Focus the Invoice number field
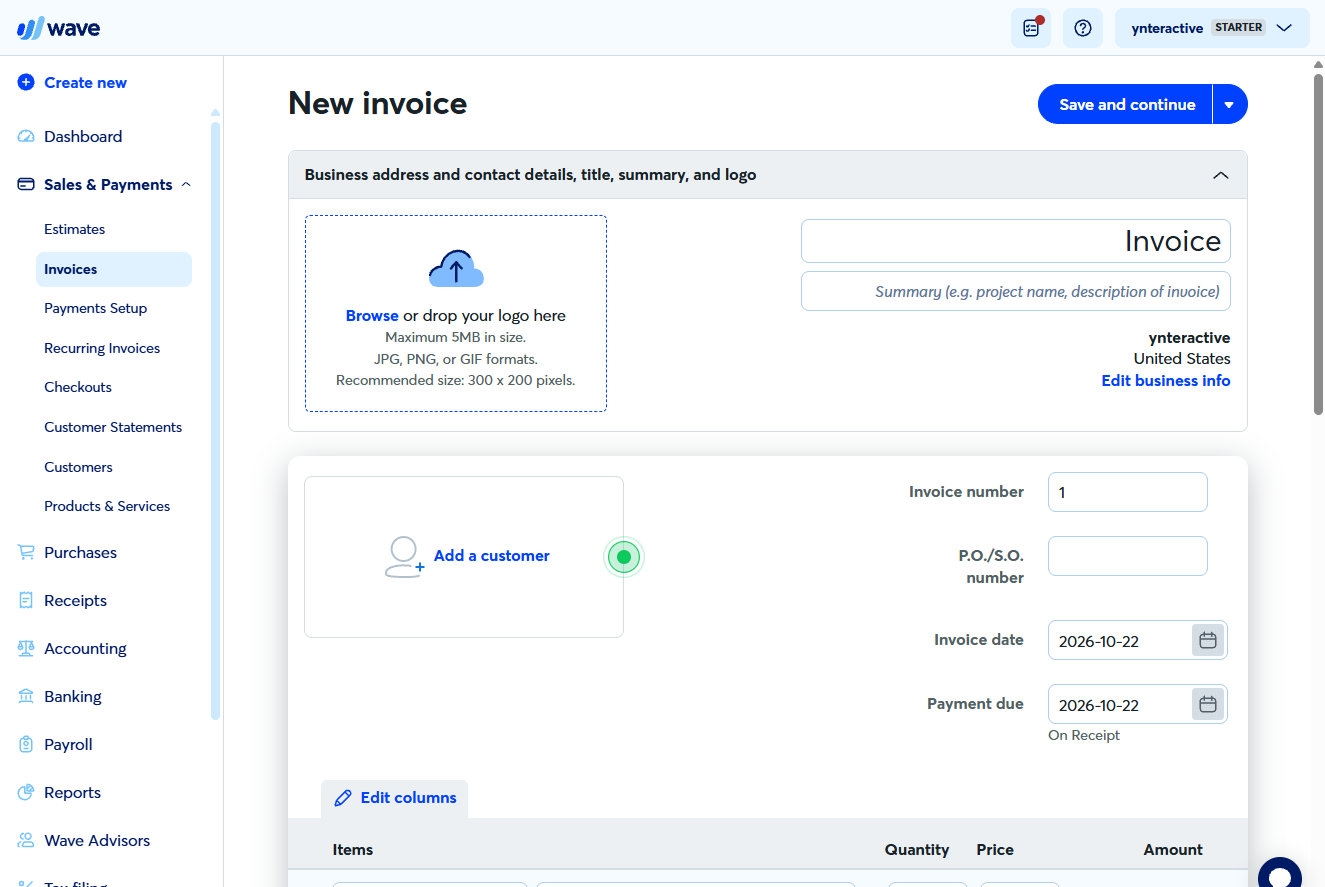Screen dimensions: 1325x887 (1128, 492)
